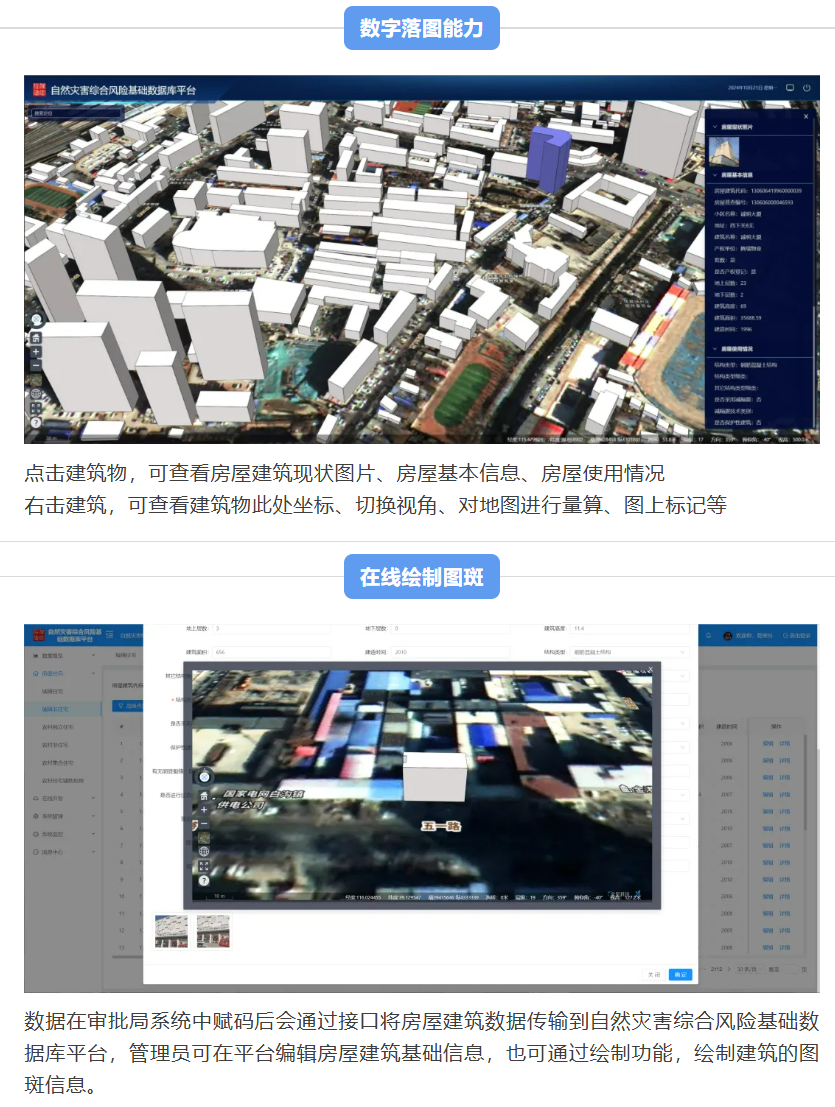This screenshot has height=1107, width=835.
Task: Zoom out using minus icon in drawing map
Action: 204,823
